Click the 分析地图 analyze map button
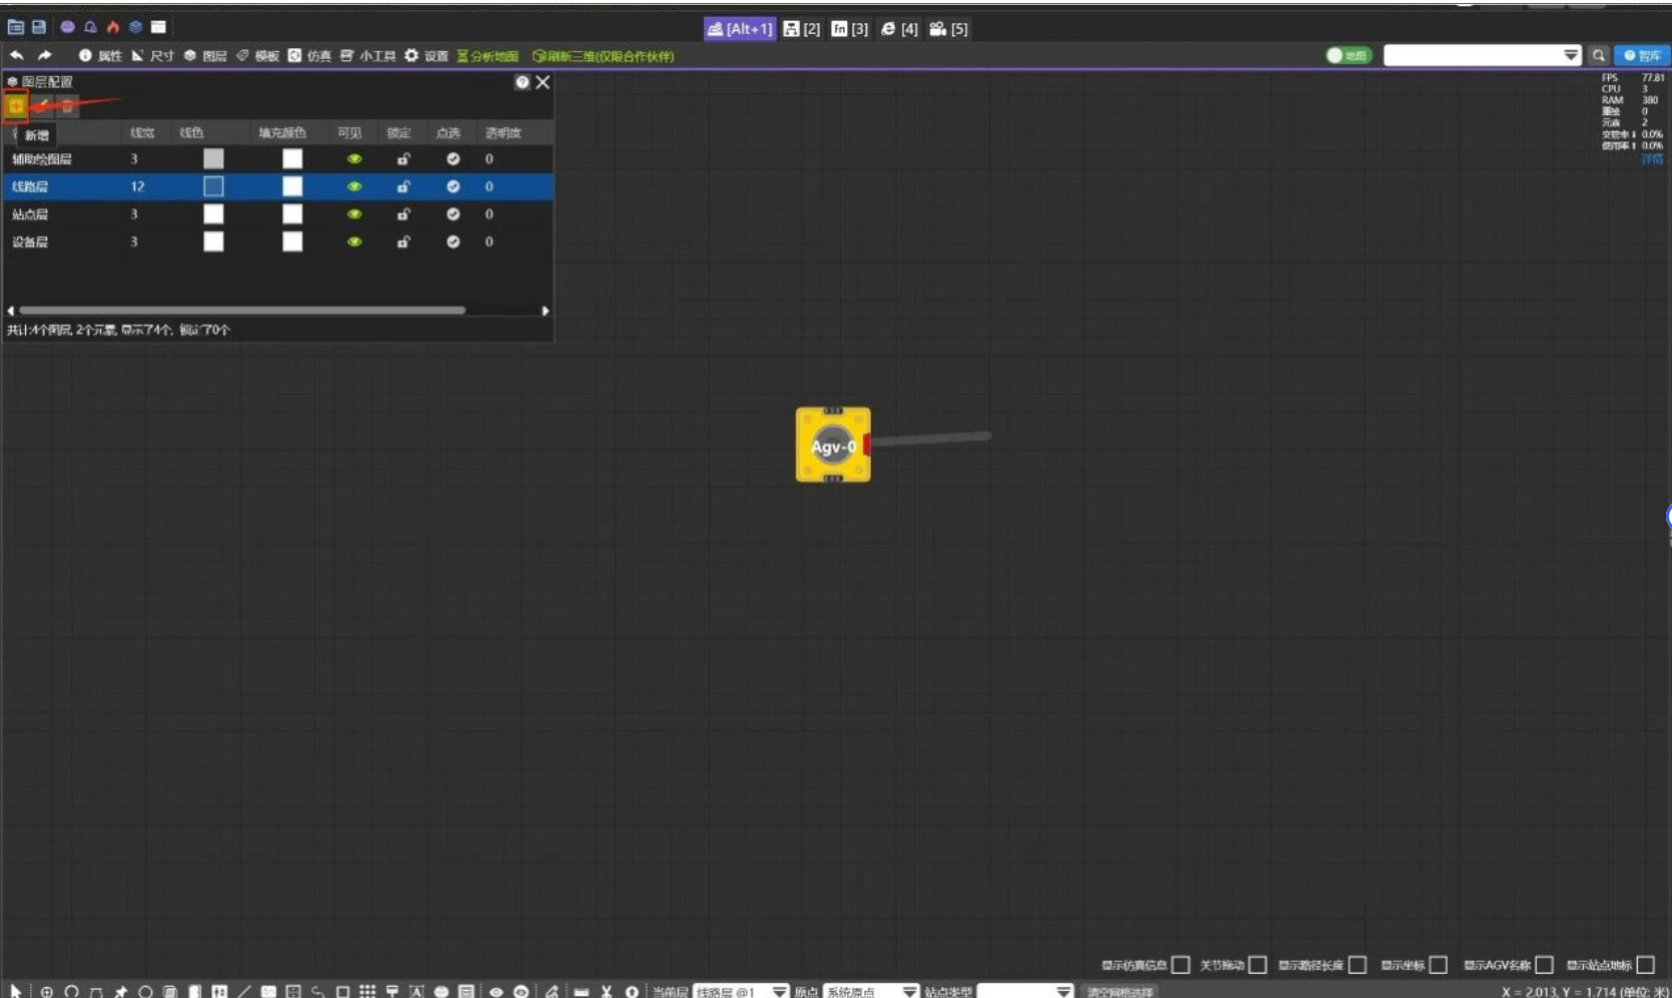This screenshot has width=1672, height=998. [x=488, y=56]
